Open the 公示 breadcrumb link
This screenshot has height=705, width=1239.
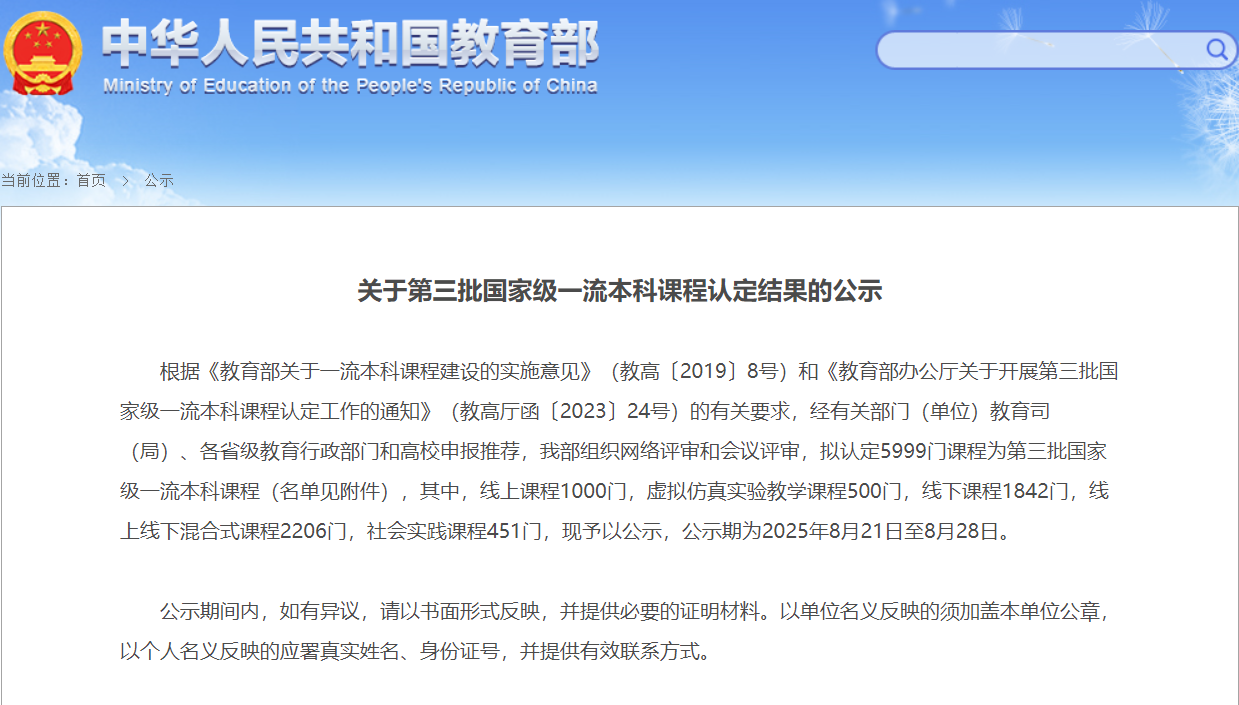point(159,180)
